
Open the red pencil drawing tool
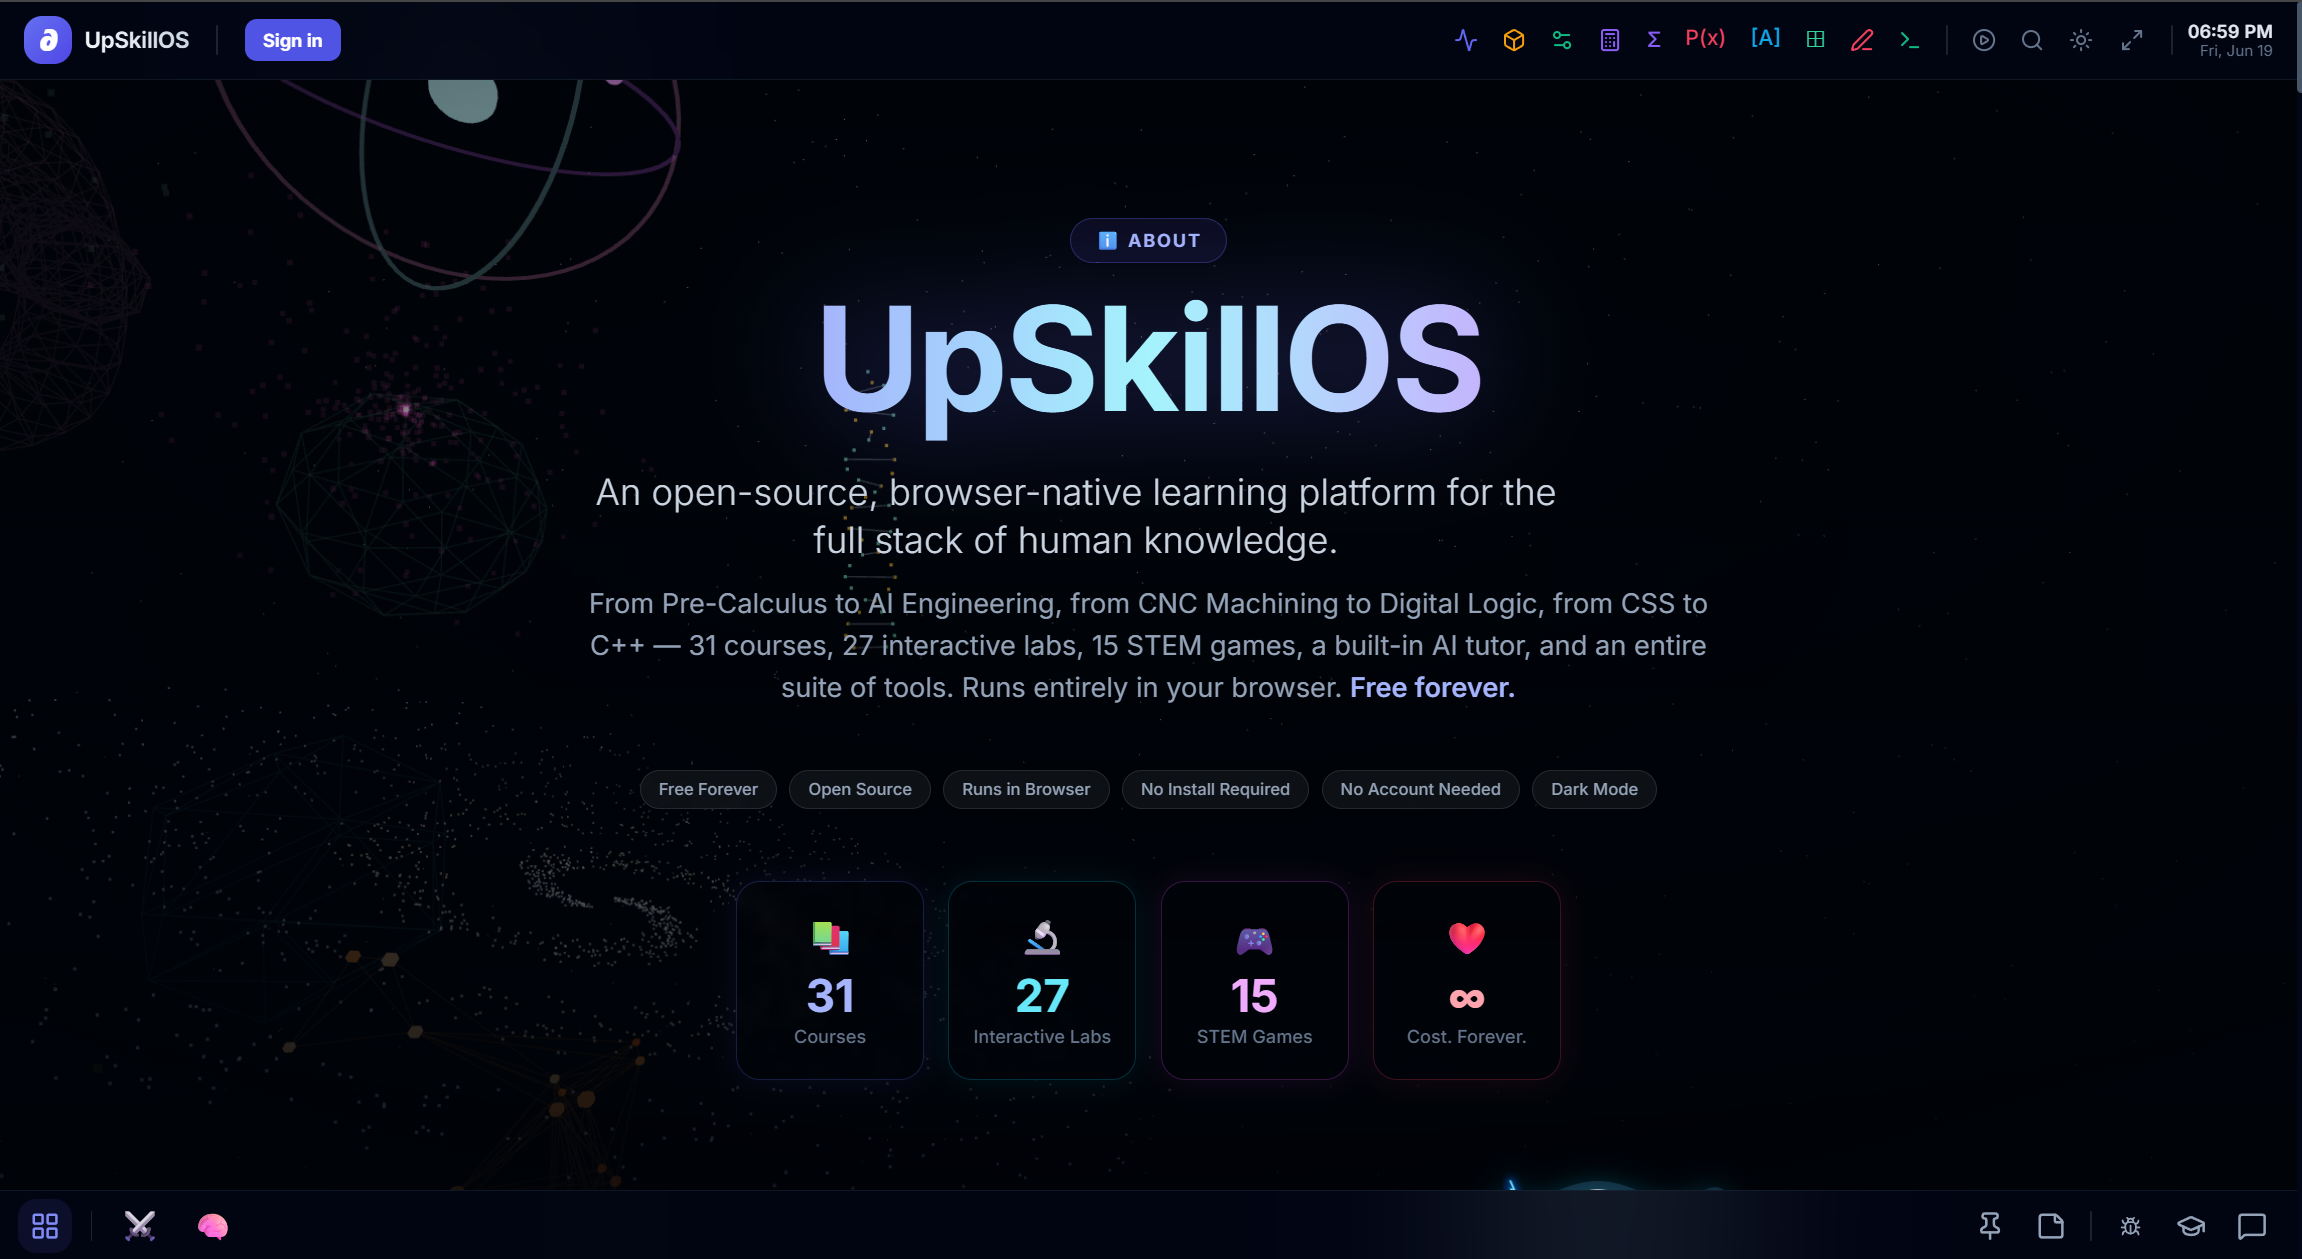pyautogui.click(x=1862, y=40)
